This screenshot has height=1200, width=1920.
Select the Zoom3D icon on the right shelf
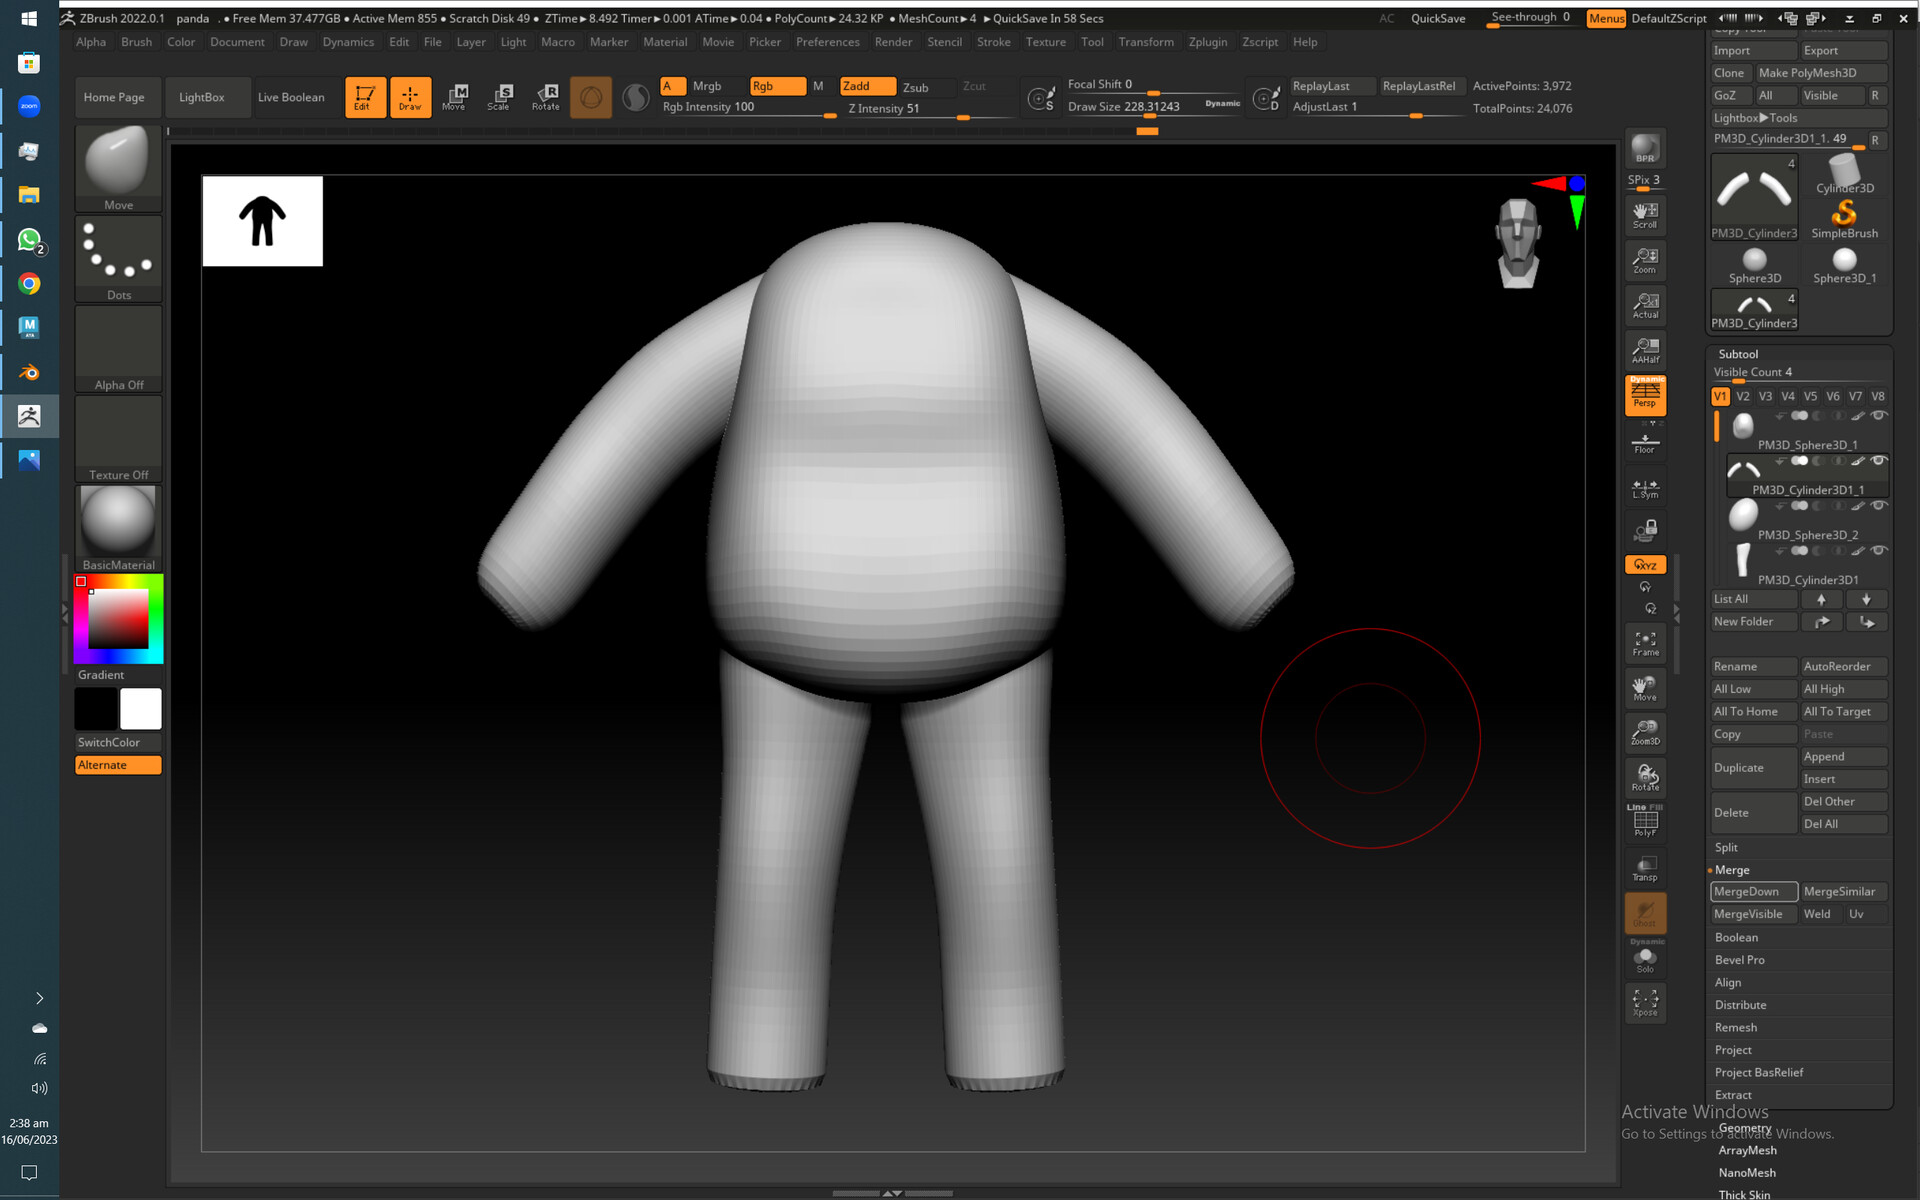click(x=1645, y=731)
